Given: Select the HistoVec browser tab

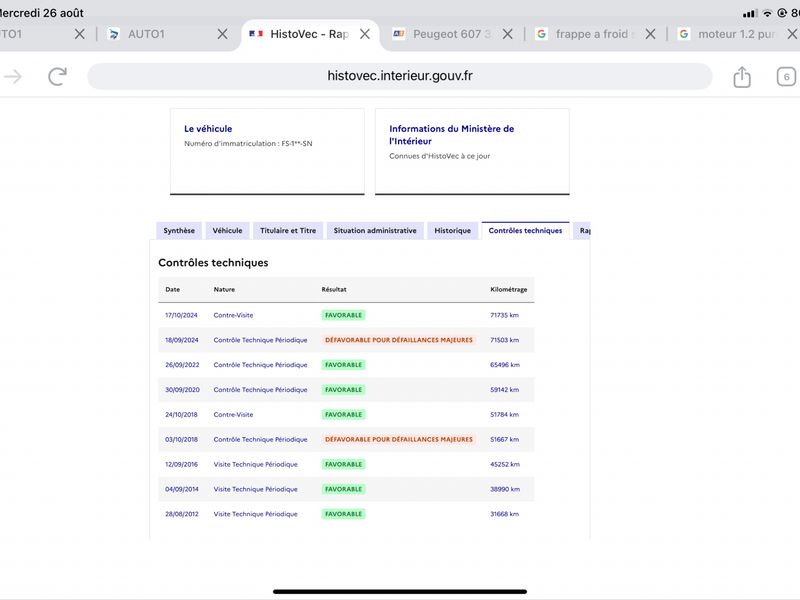Looking at the screenshot, I should 309,34.
